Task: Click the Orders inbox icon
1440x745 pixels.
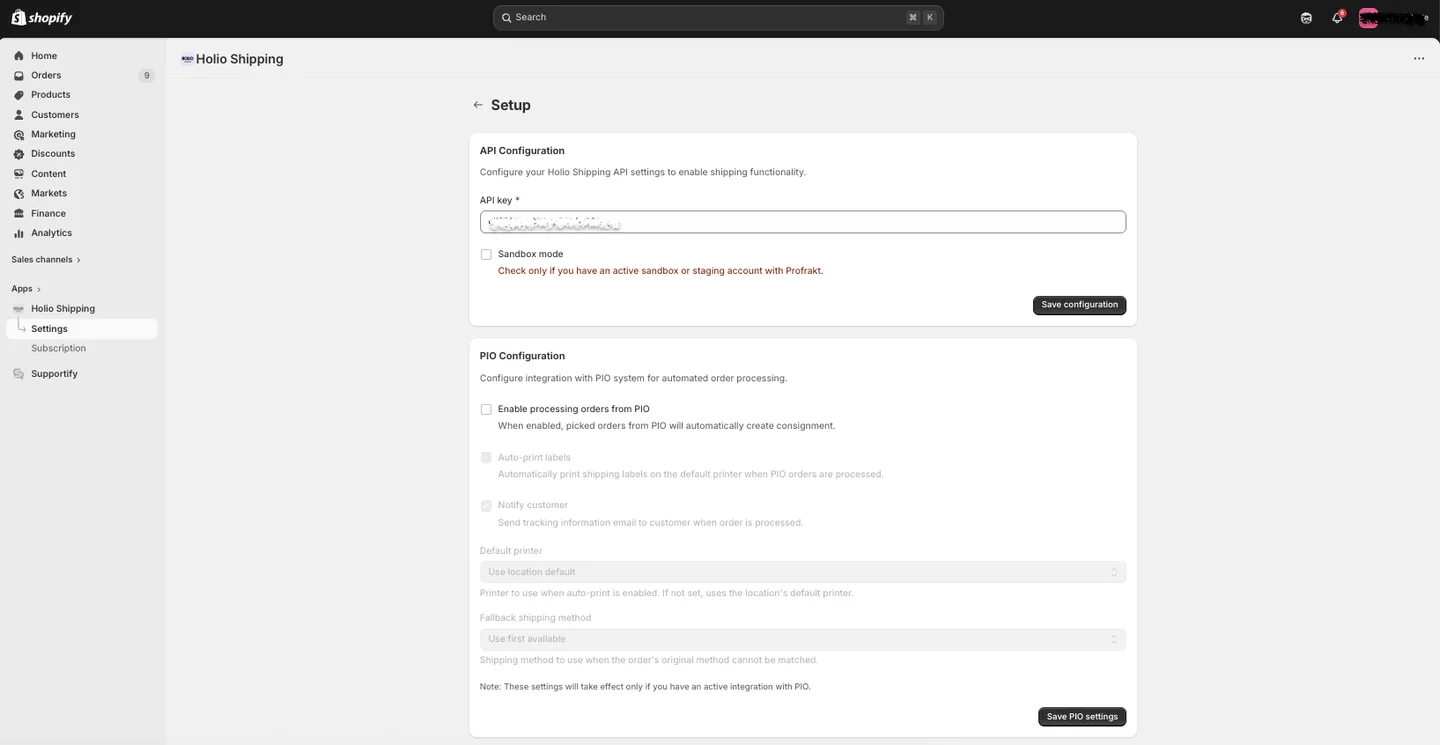Action: [x=18, y=75]
